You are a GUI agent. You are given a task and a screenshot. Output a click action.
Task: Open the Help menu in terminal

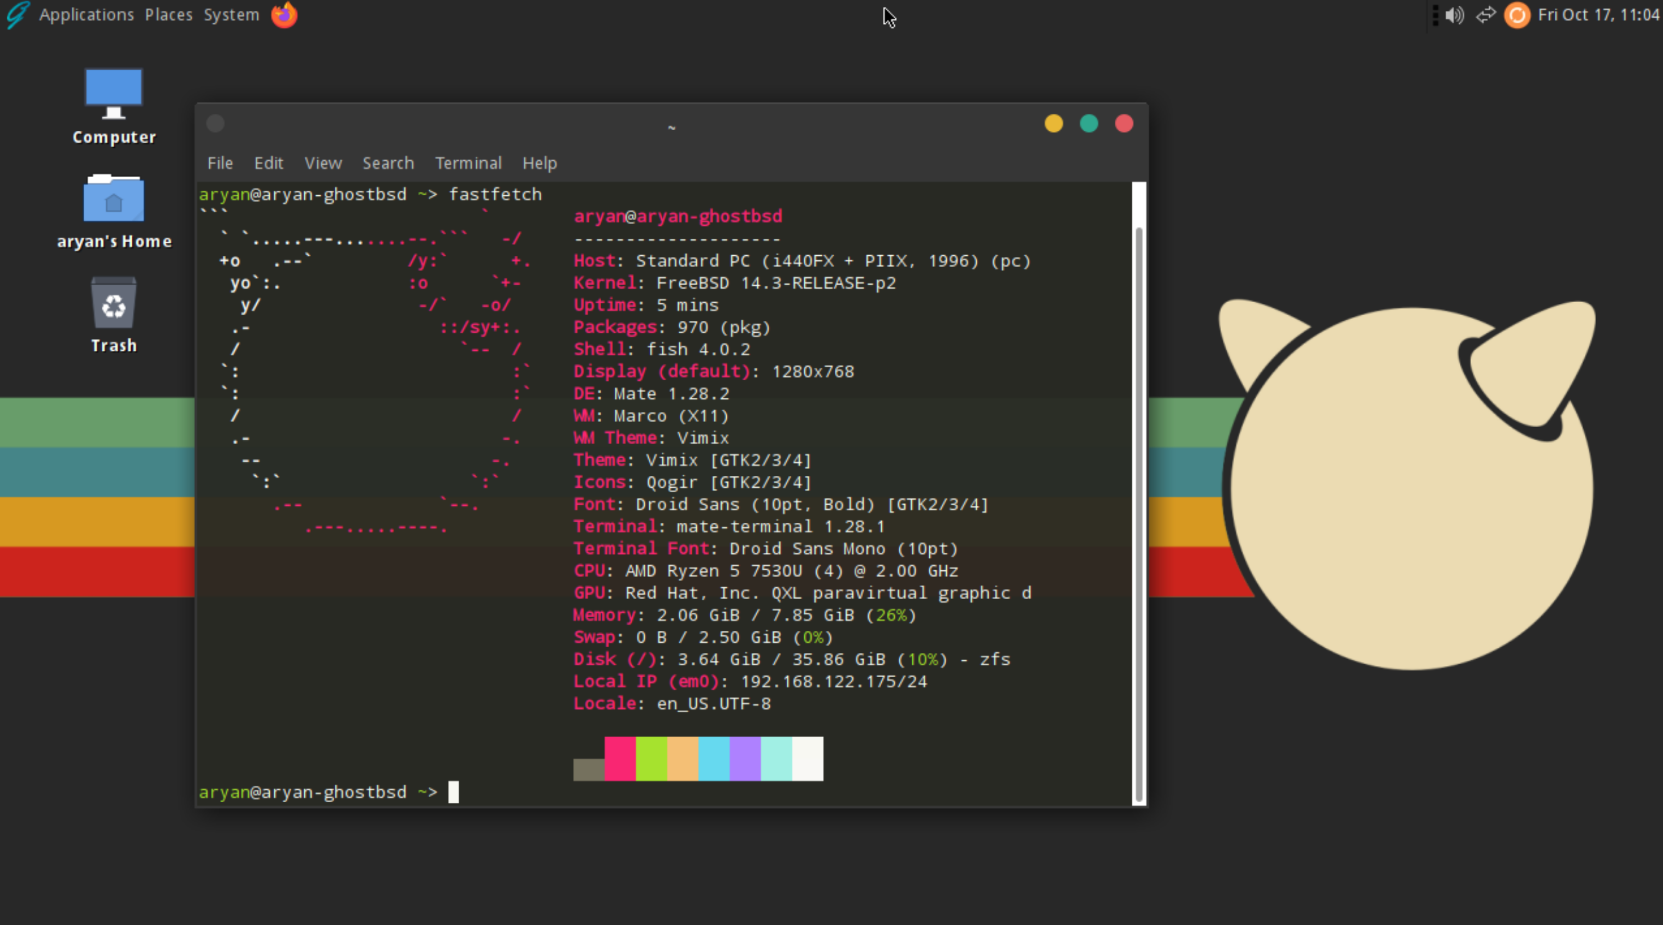click(x=539, y=163)
